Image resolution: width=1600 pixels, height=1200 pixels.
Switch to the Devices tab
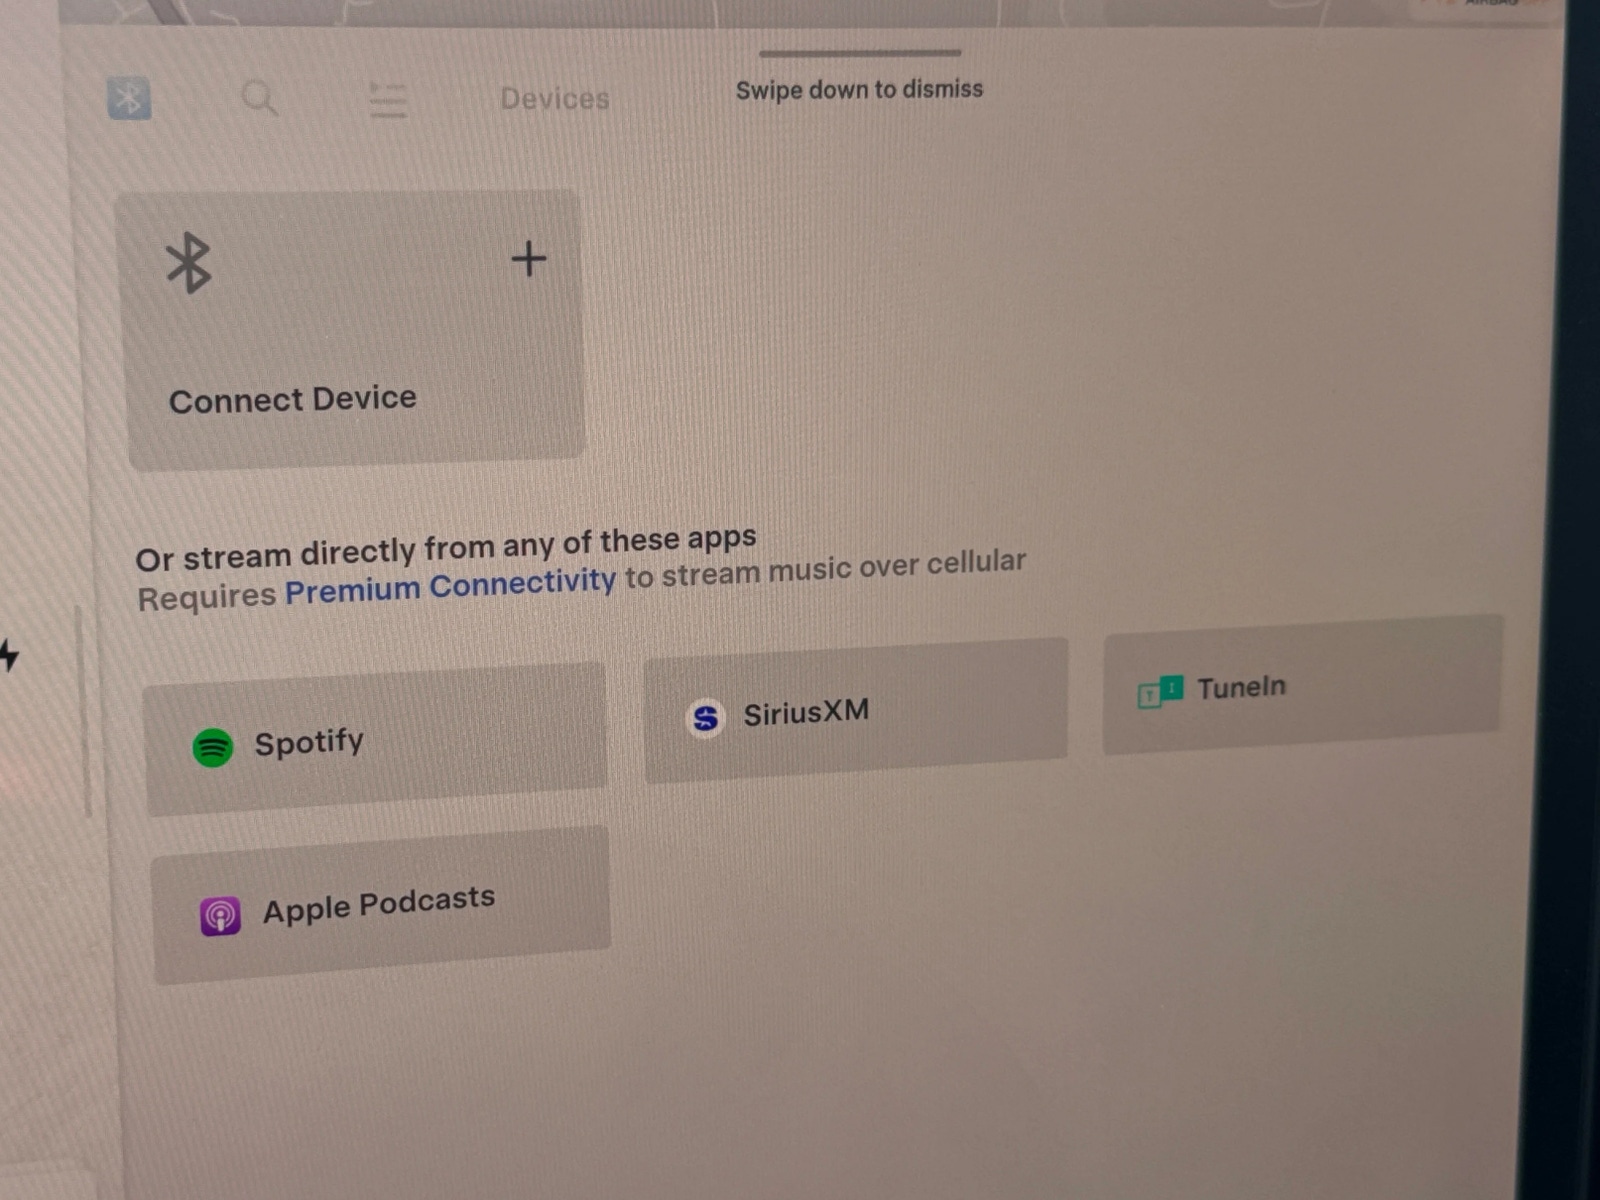[x=554, y=98]
